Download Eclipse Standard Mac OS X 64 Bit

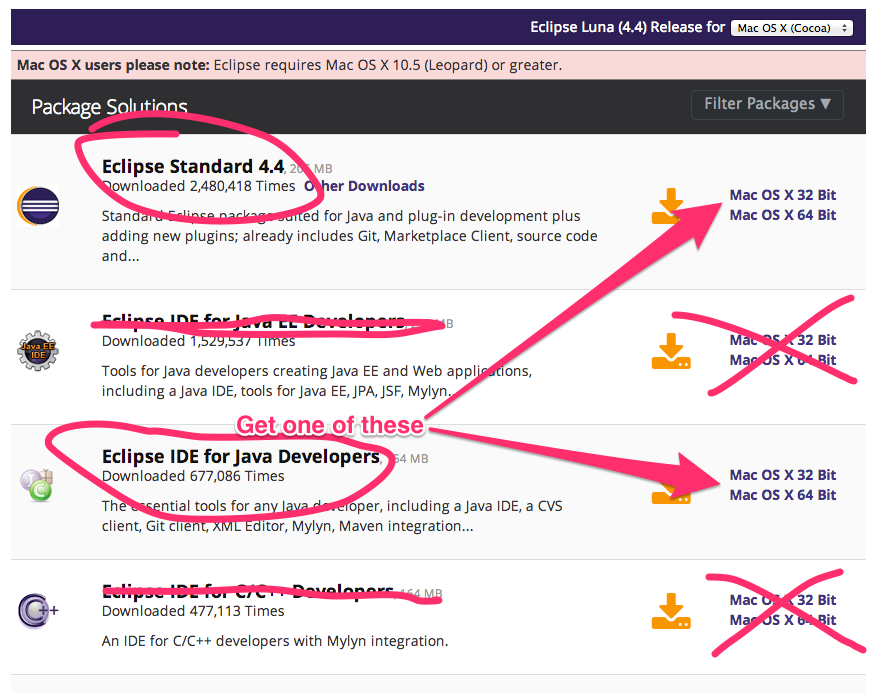(x=782, y=215)
